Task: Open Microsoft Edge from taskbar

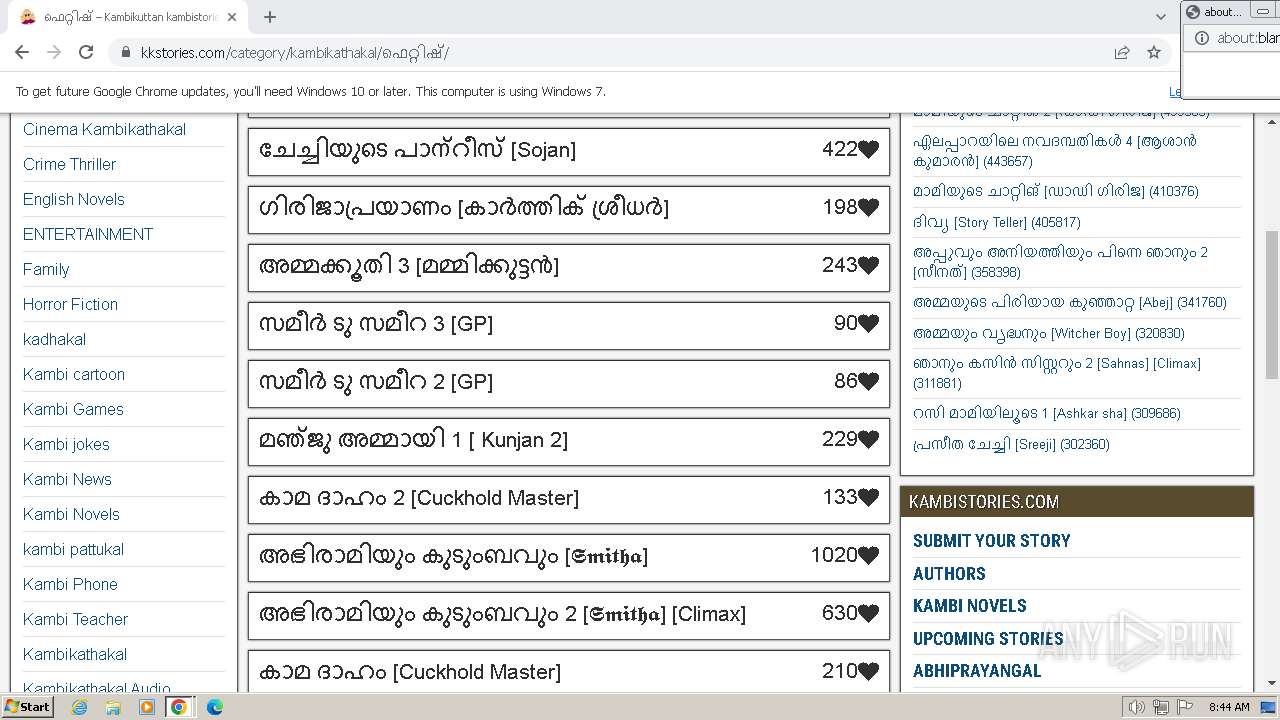Action: coord(214,707)
